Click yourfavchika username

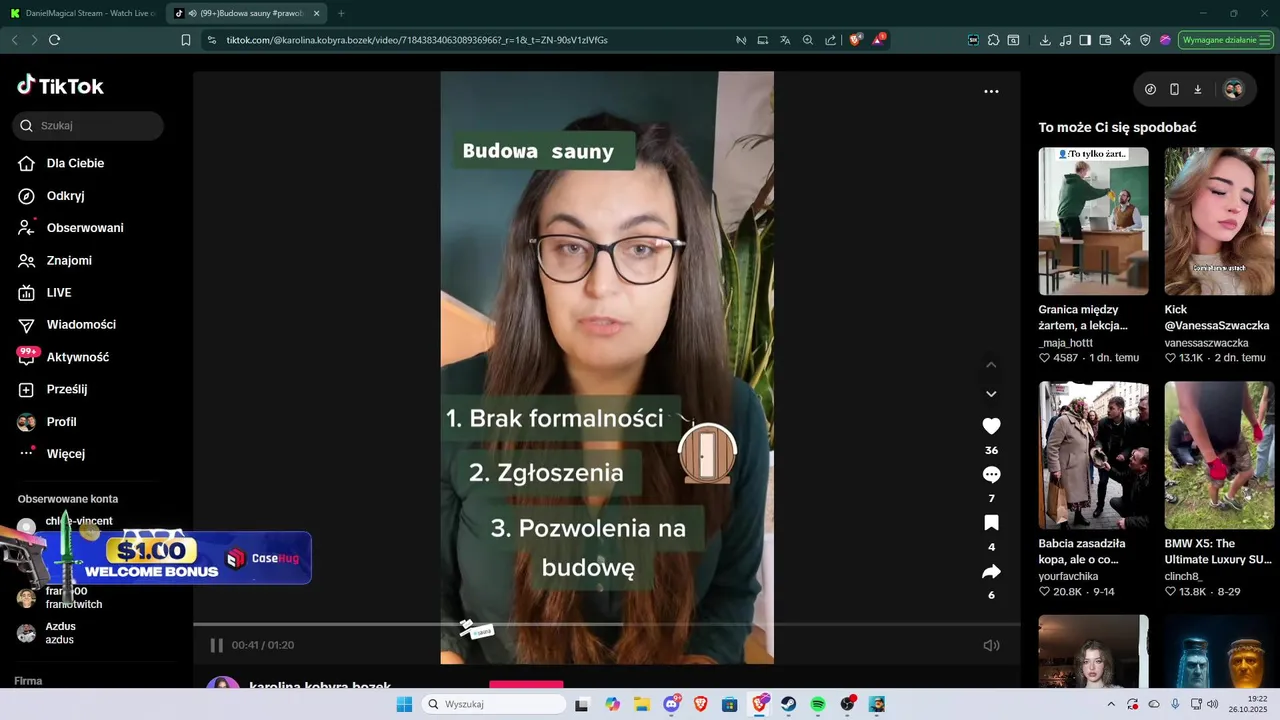point(1068,577)
